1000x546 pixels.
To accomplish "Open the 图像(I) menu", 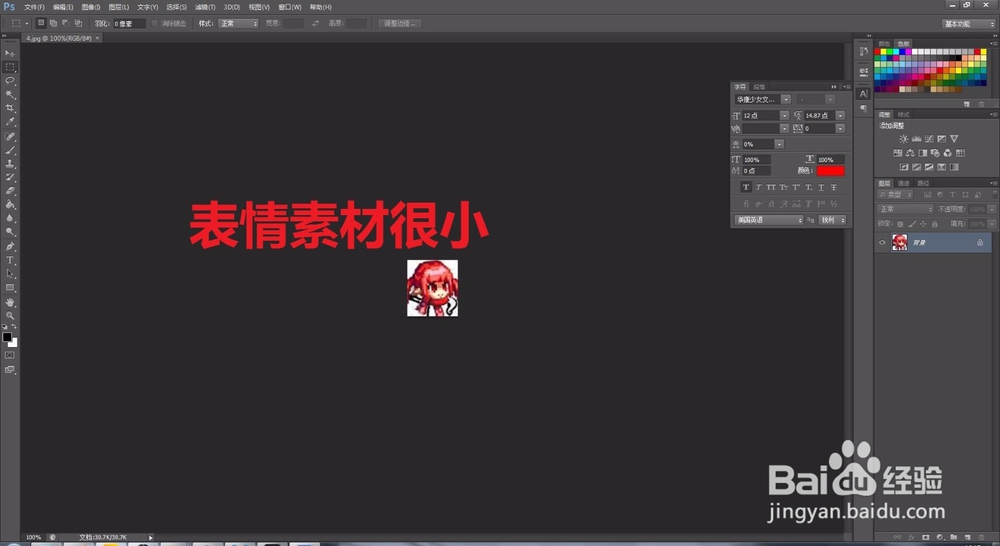I will (x=91, y=7).
